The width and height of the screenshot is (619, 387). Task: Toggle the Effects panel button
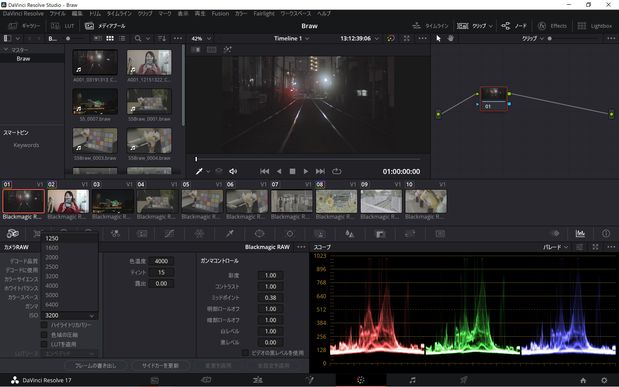pos(552,26)
